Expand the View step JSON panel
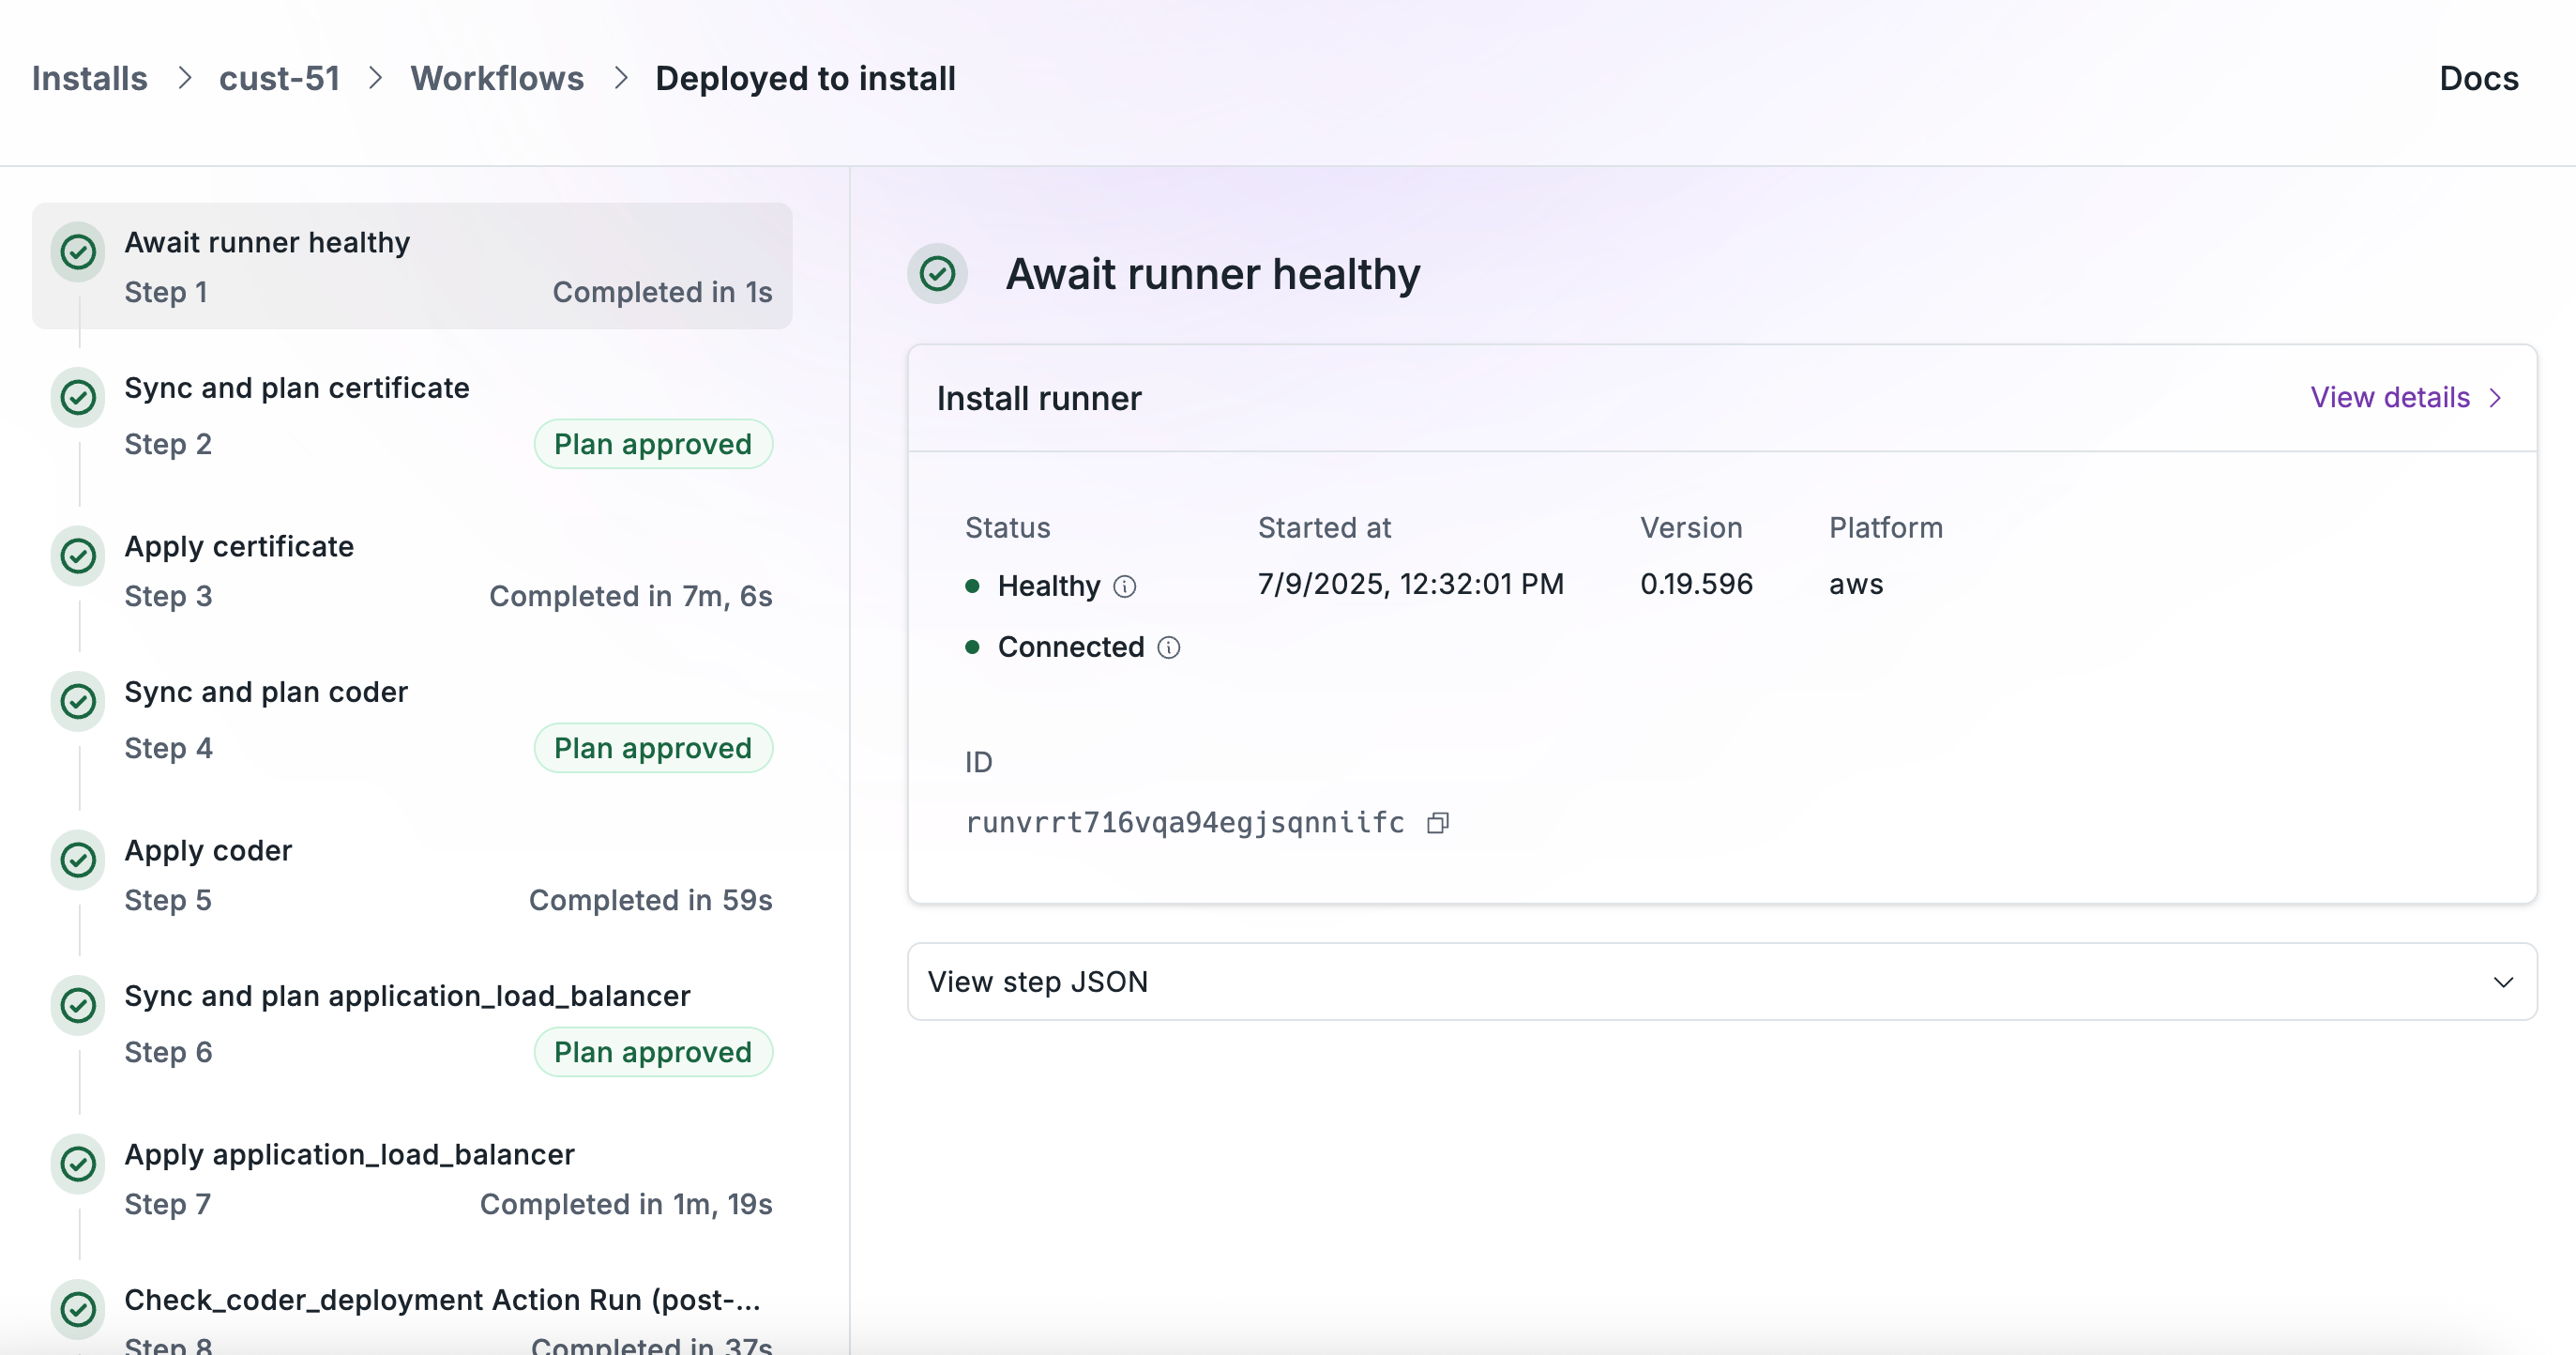Image resolution: width=2576 pixels, height=1355 pixels. [x=1722, y=982]
